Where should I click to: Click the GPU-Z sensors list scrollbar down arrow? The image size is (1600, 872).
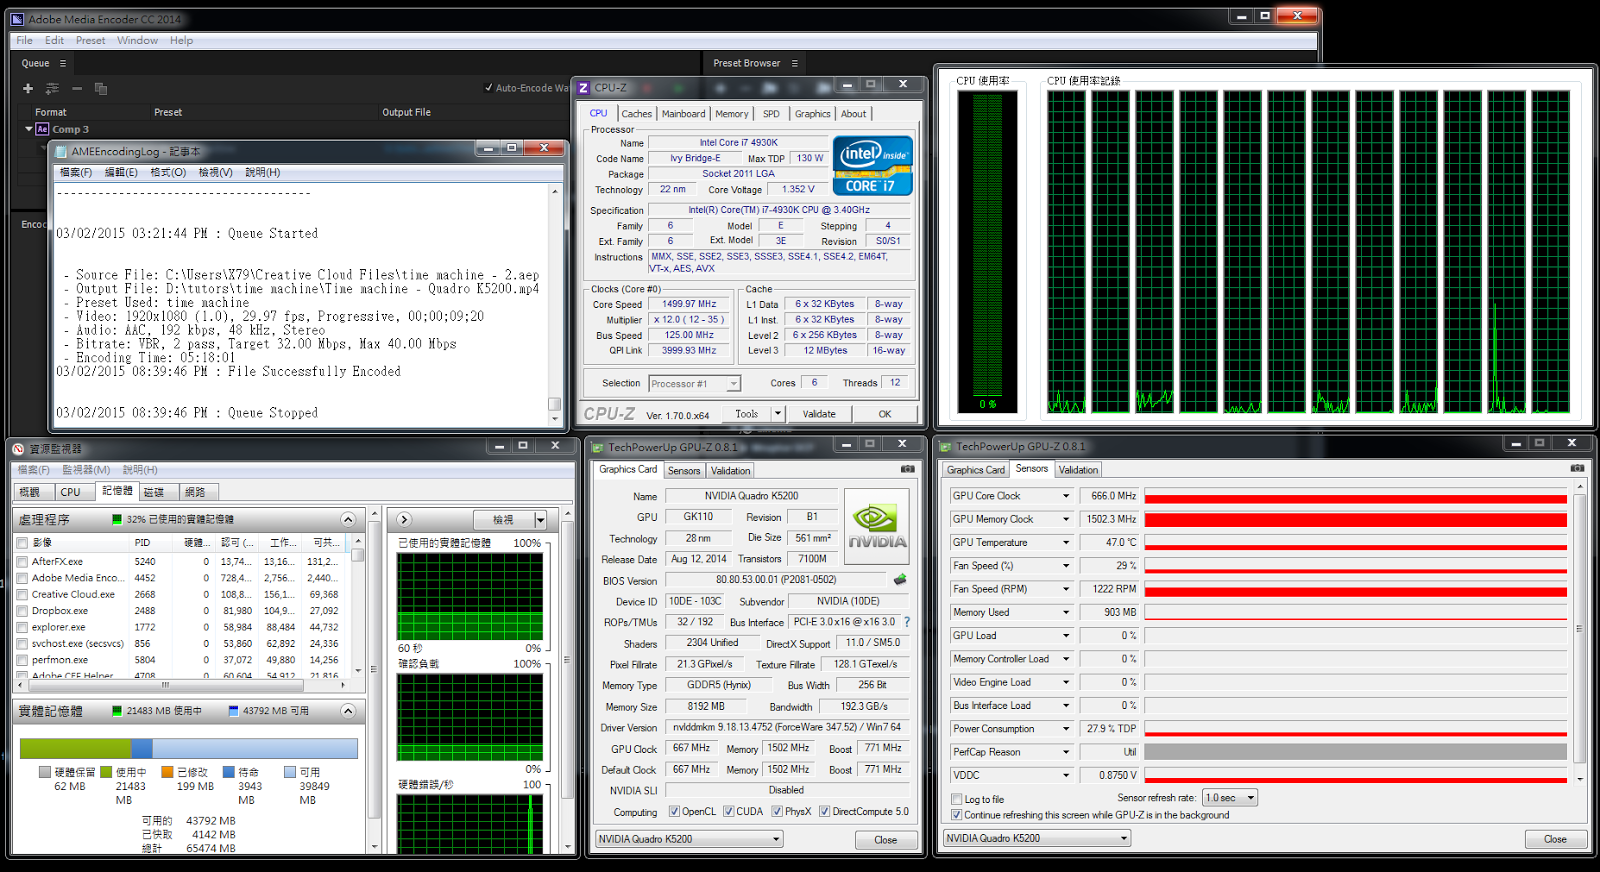(1580, 778)
